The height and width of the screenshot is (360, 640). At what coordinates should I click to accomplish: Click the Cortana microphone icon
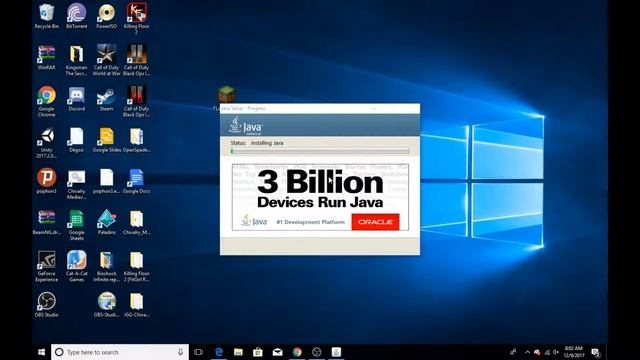180,352
